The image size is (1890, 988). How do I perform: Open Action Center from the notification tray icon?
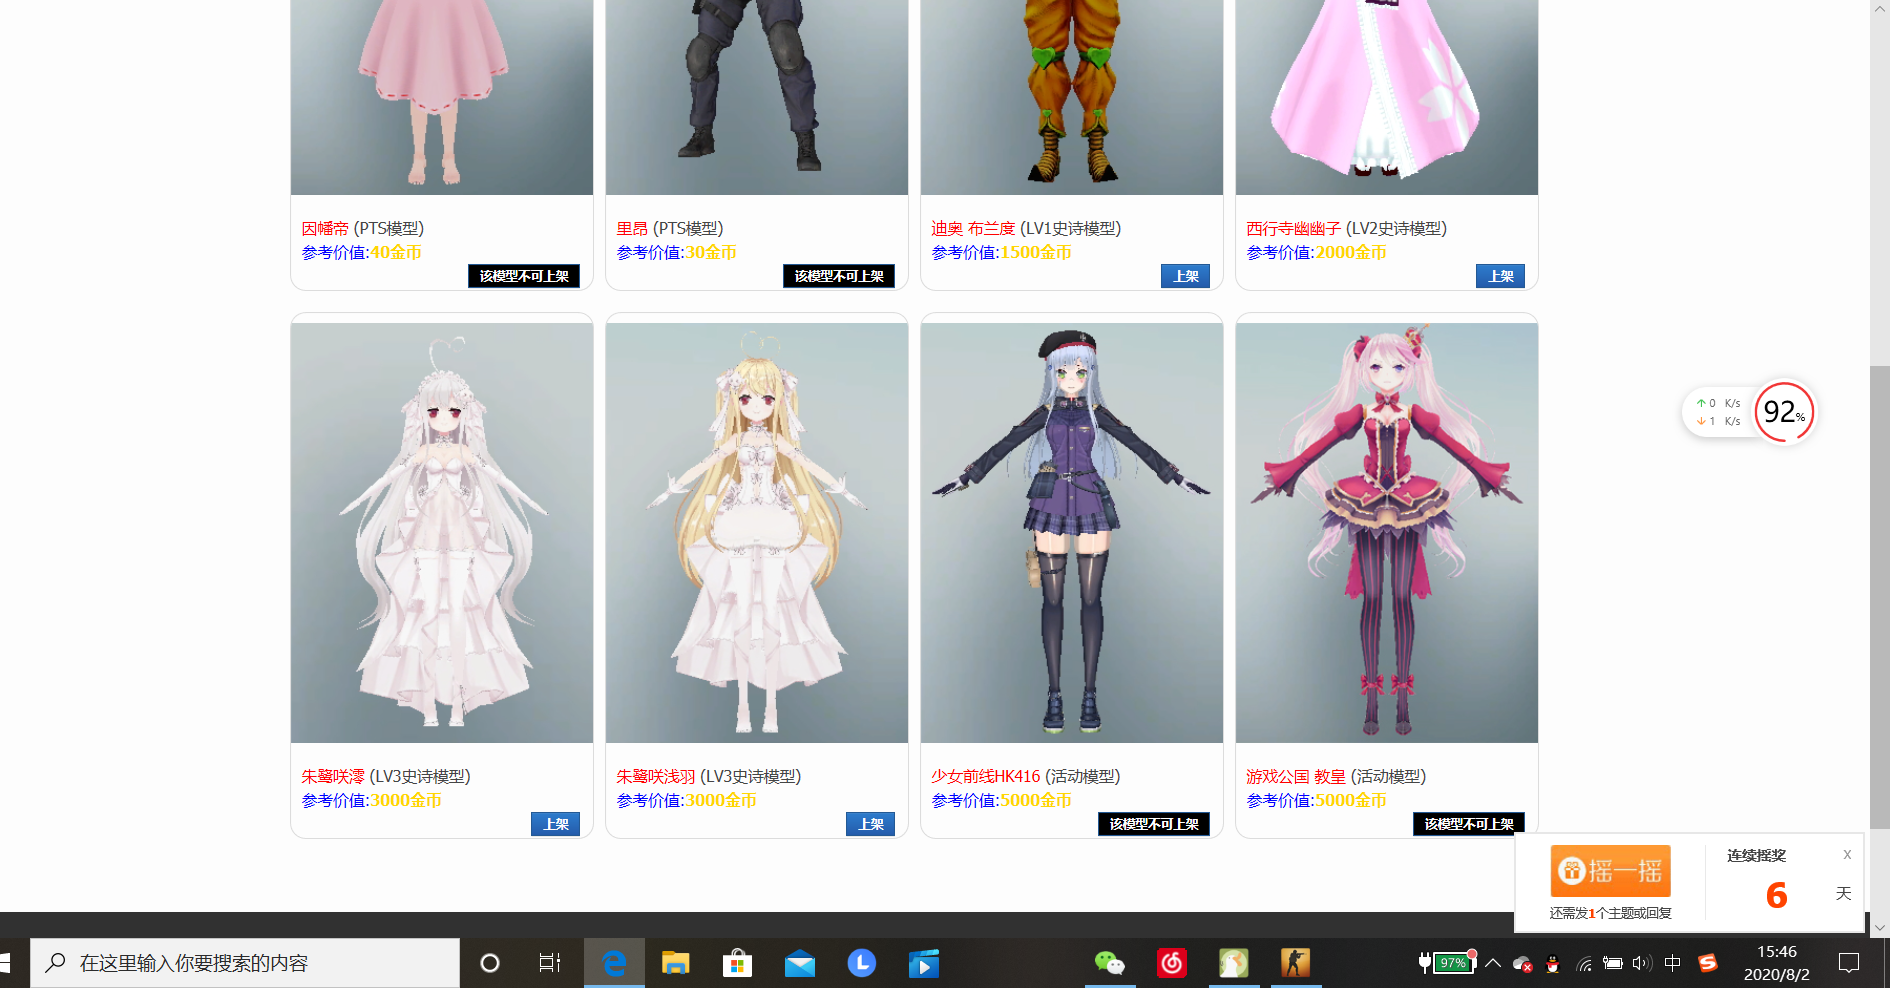pyautogui.click(x=1848, y=962)
